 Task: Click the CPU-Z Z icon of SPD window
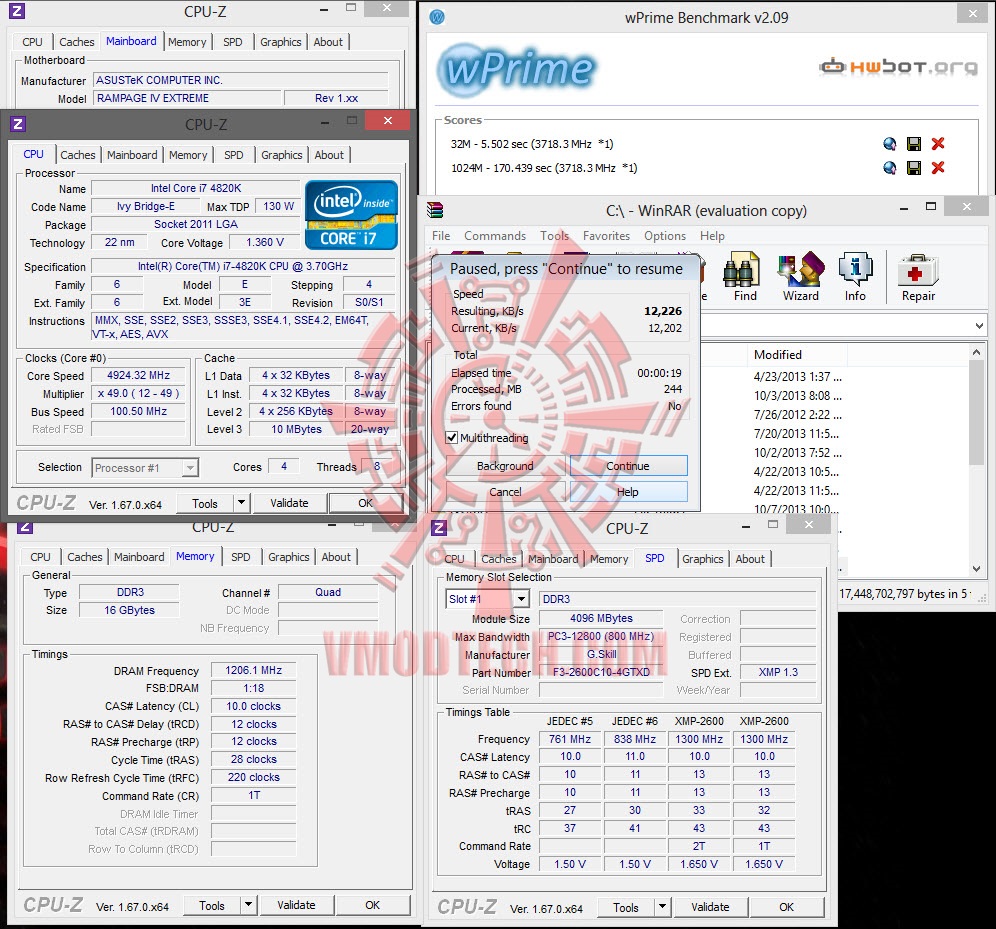click(439, 528)
